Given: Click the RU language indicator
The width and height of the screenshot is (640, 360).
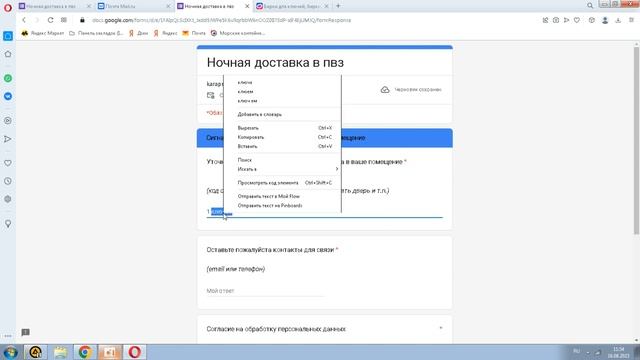Looking at the screenshot, I should (576, 351).
